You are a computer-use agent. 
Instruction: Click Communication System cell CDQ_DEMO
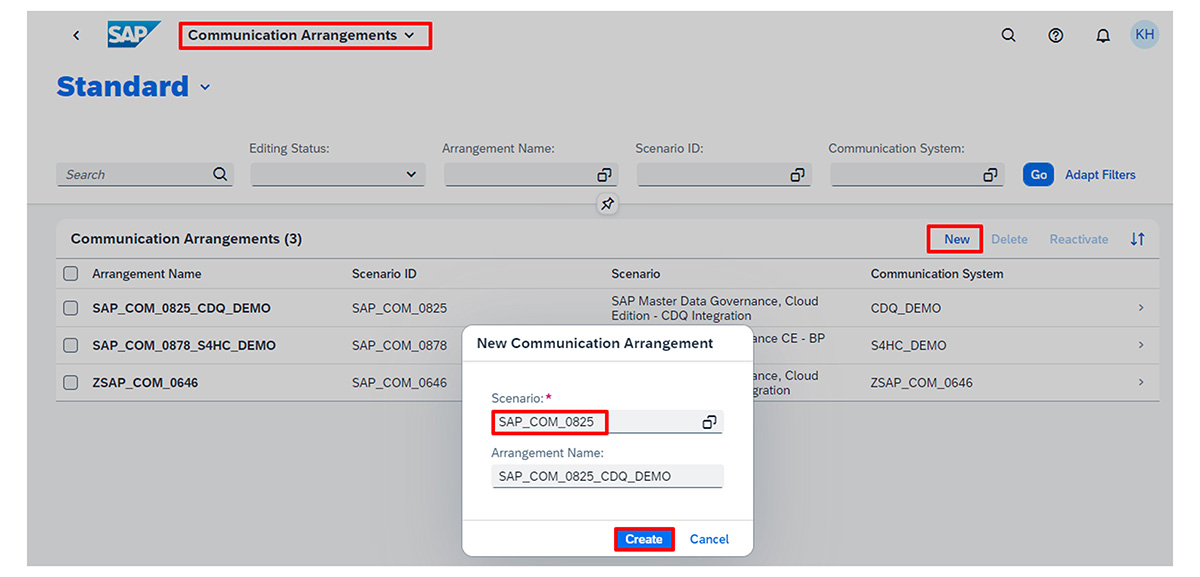[x=906, y=308]
